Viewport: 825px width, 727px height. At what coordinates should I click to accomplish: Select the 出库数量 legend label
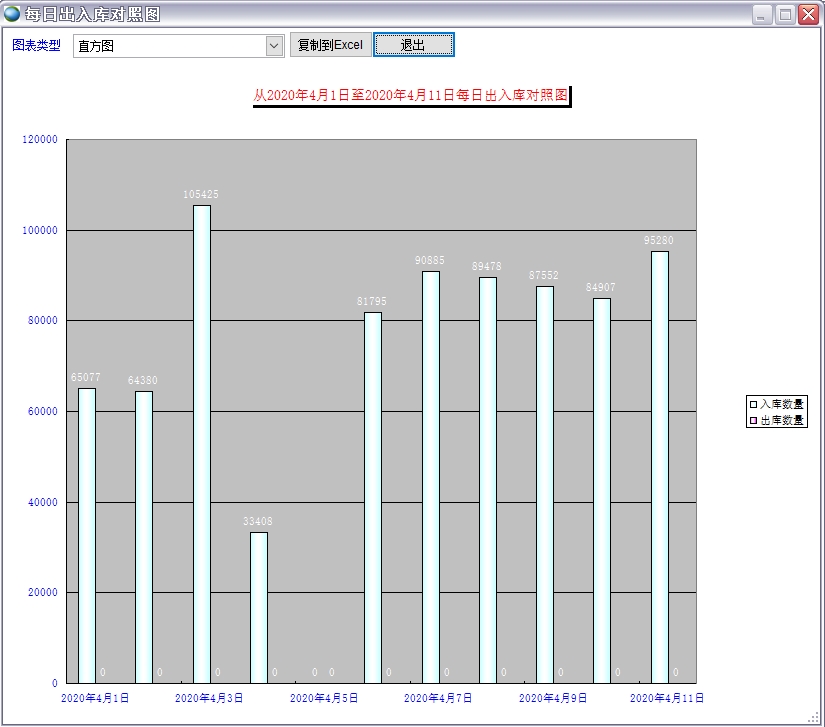click(x=782, y=421)
